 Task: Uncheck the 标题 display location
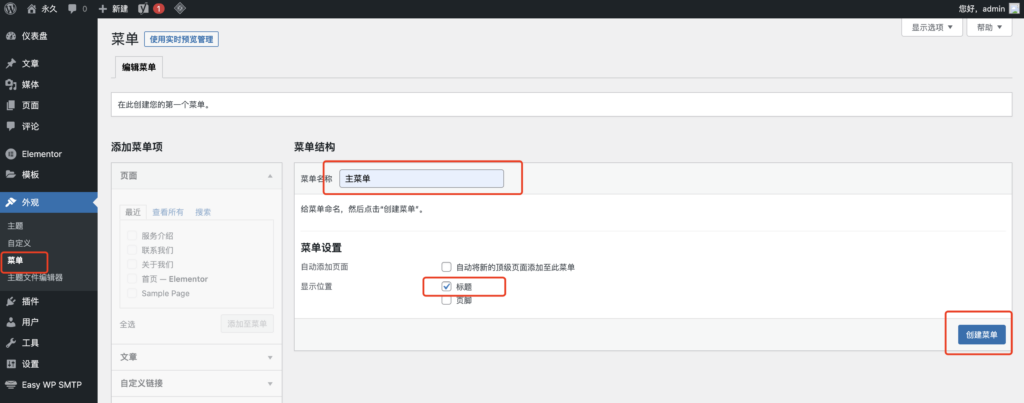click(447, 286)
